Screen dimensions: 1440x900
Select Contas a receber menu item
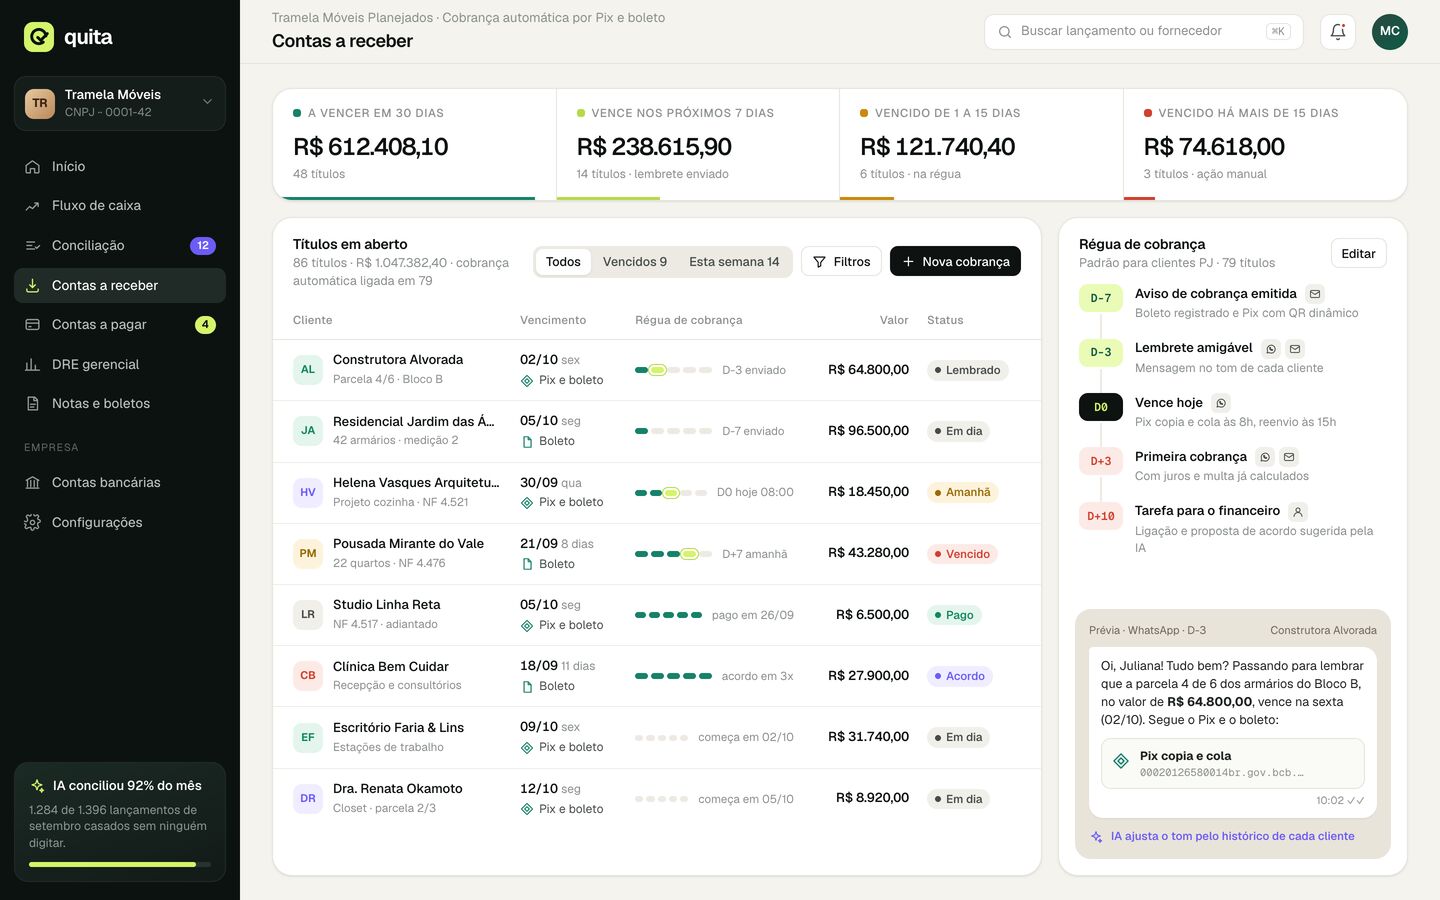[120, 285]
